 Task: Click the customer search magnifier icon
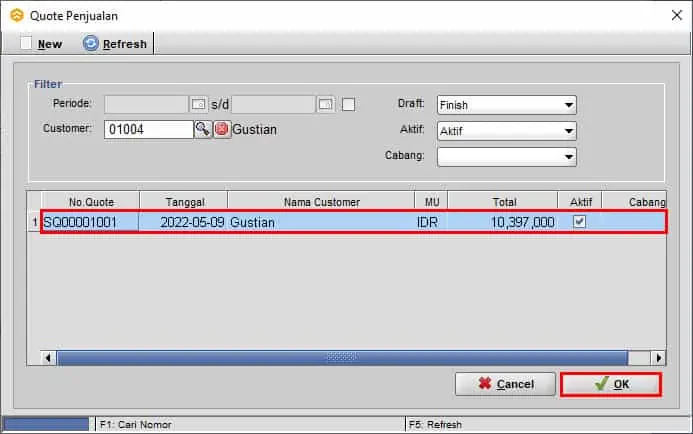202,129
